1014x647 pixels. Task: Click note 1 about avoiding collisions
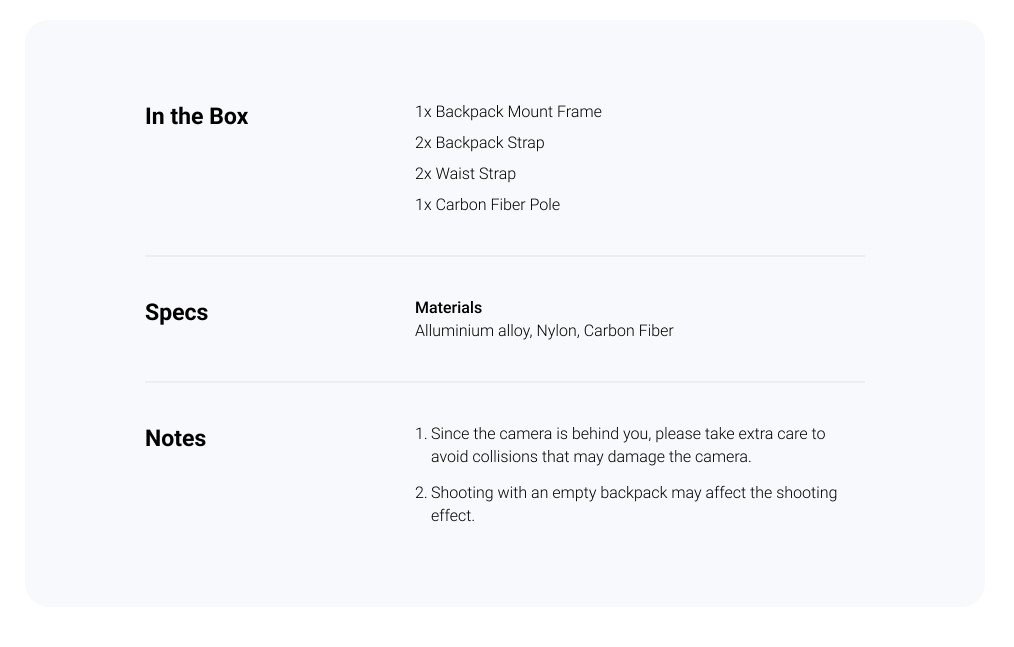(x=620, y=445)
